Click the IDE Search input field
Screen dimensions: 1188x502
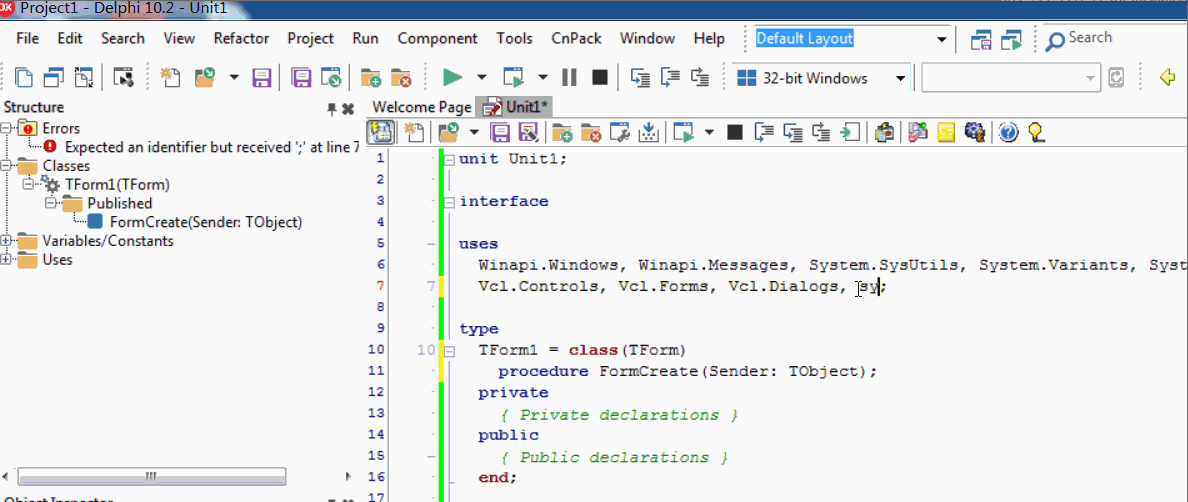pos(1112,38)
